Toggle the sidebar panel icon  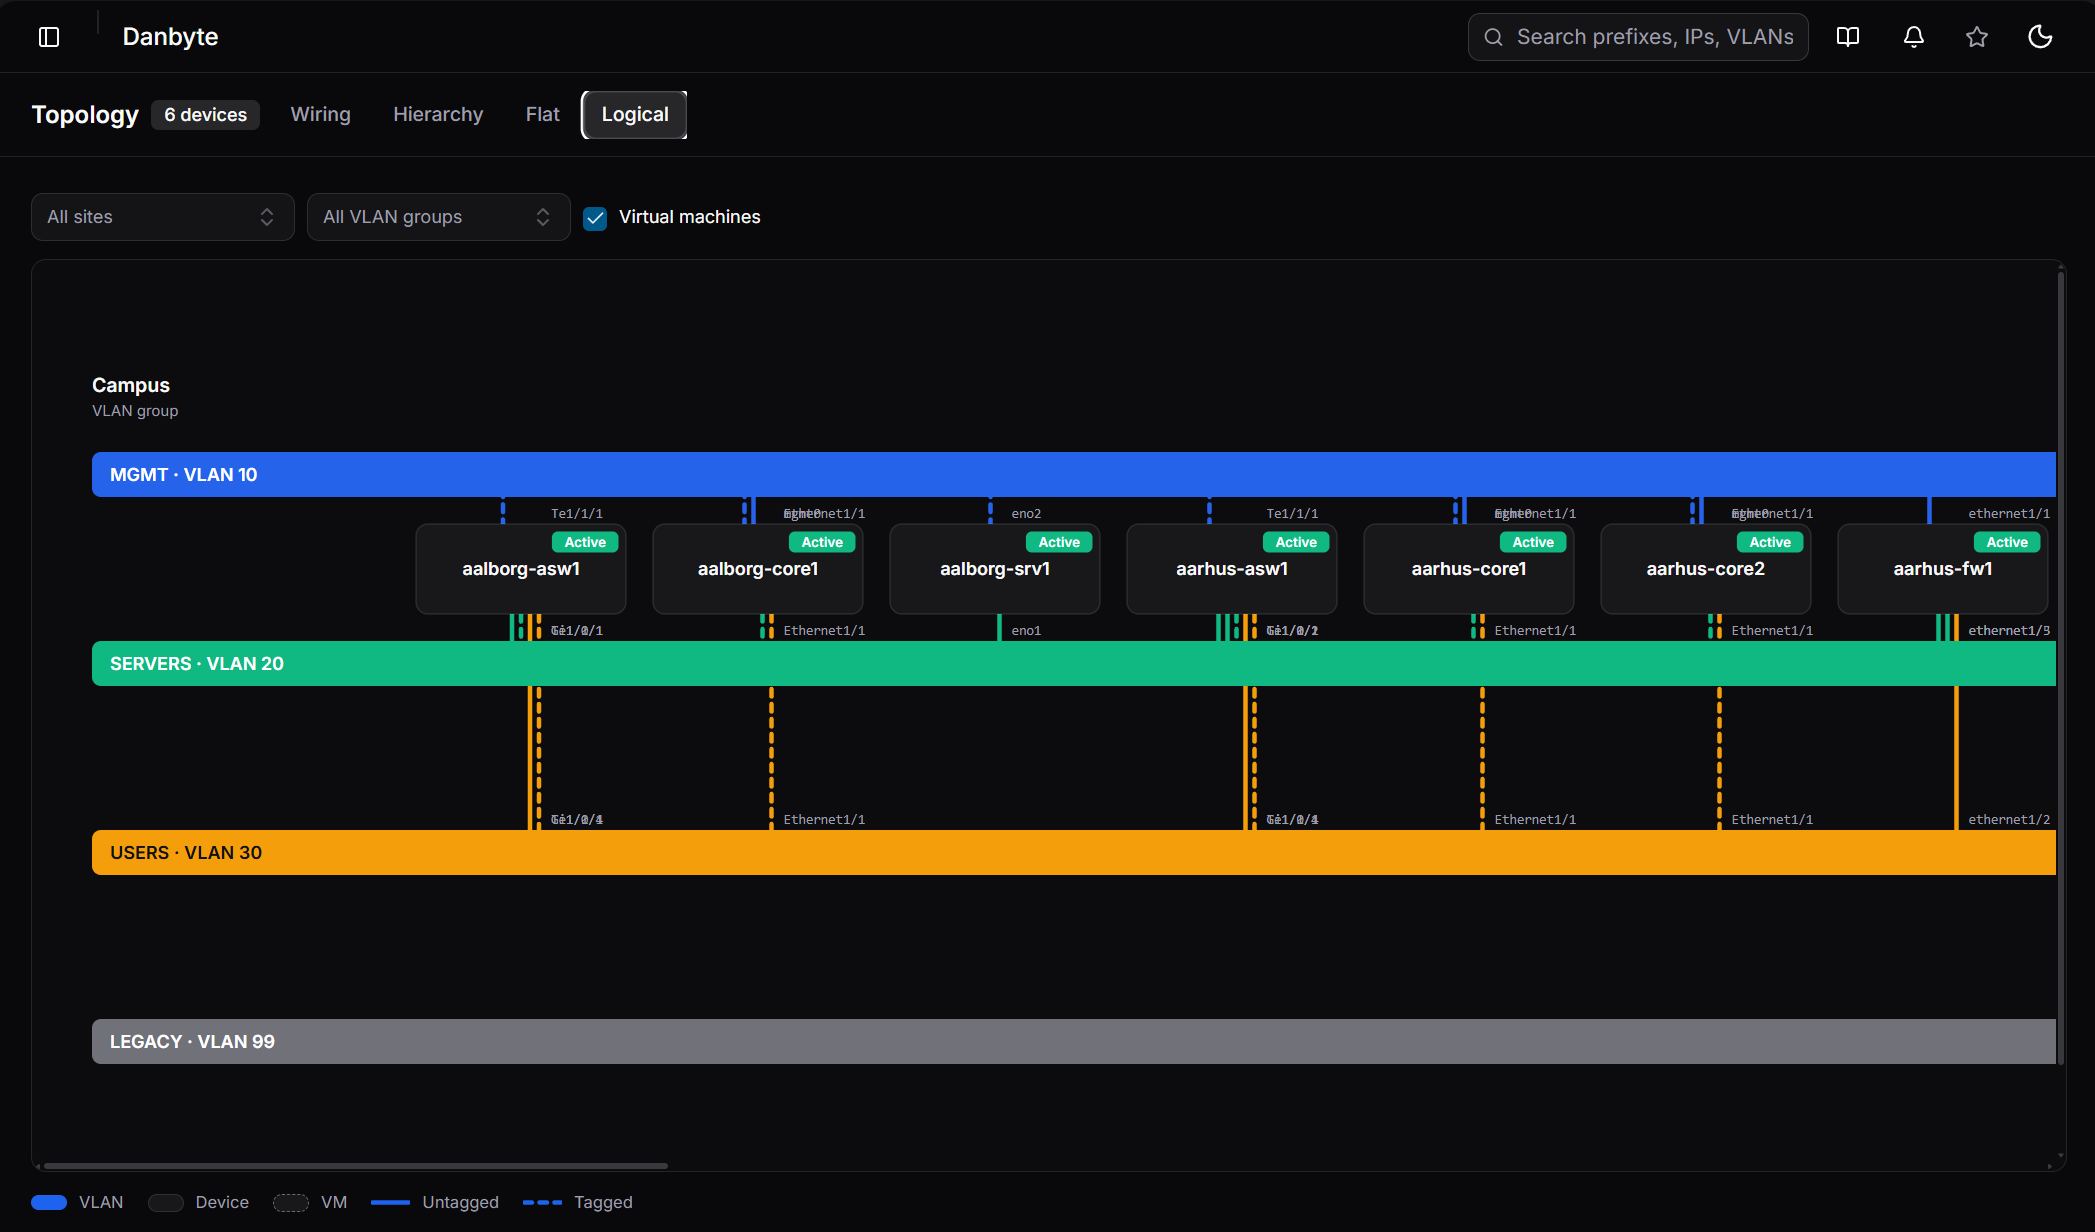pyautogui.click(x=49, y=37)
